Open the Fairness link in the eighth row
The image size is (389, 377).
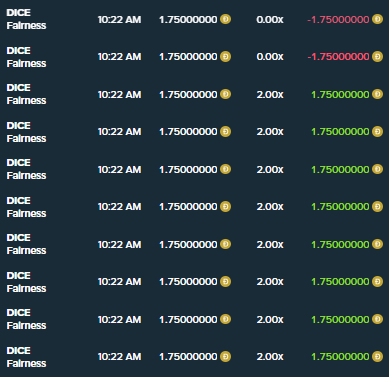click(x=26, y=288)
